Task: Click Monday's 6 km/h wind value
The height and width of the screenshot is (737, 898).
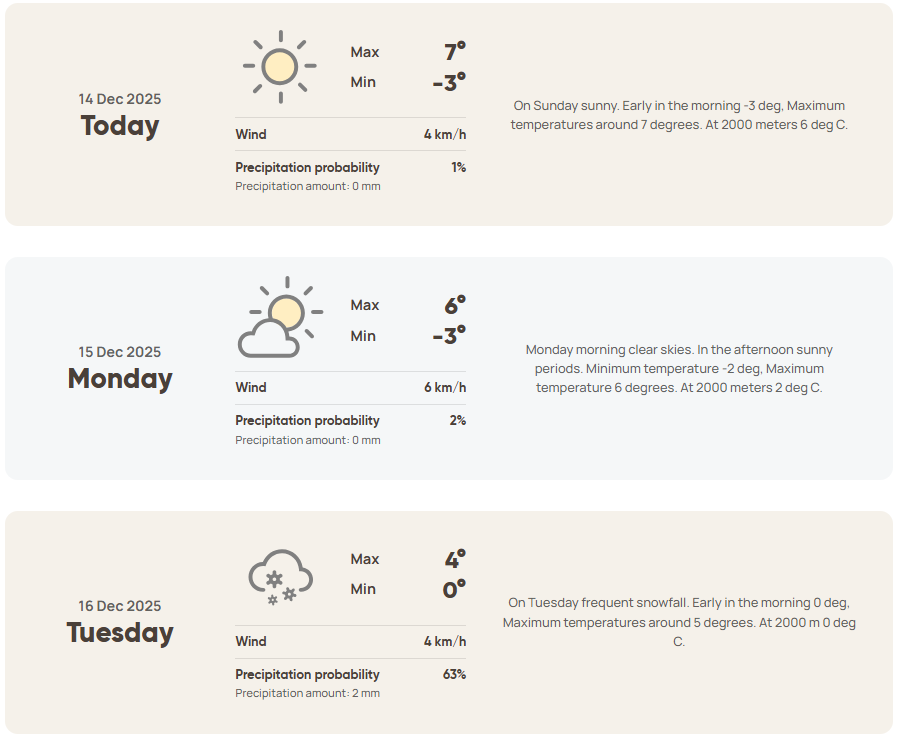Action: click(x=445, y=388)
